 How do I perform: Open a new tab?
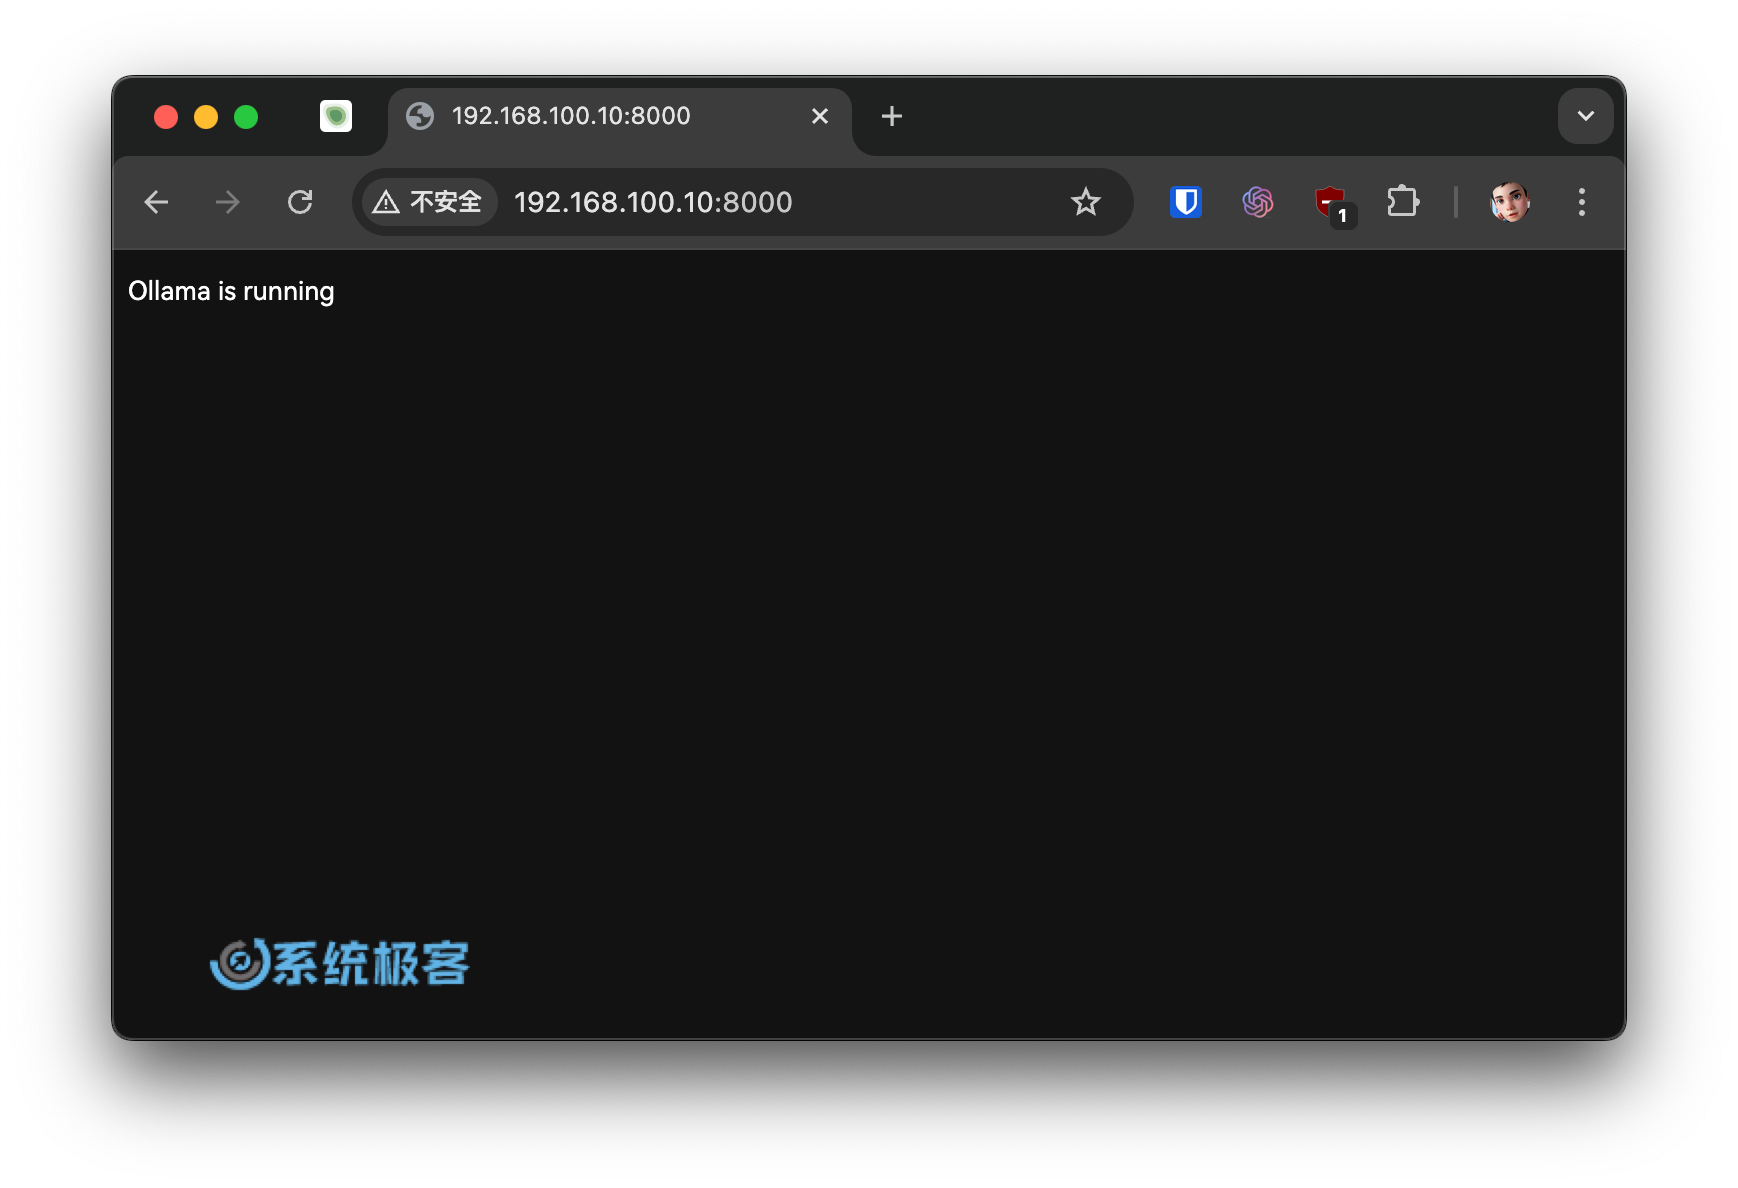pos(892,117)
